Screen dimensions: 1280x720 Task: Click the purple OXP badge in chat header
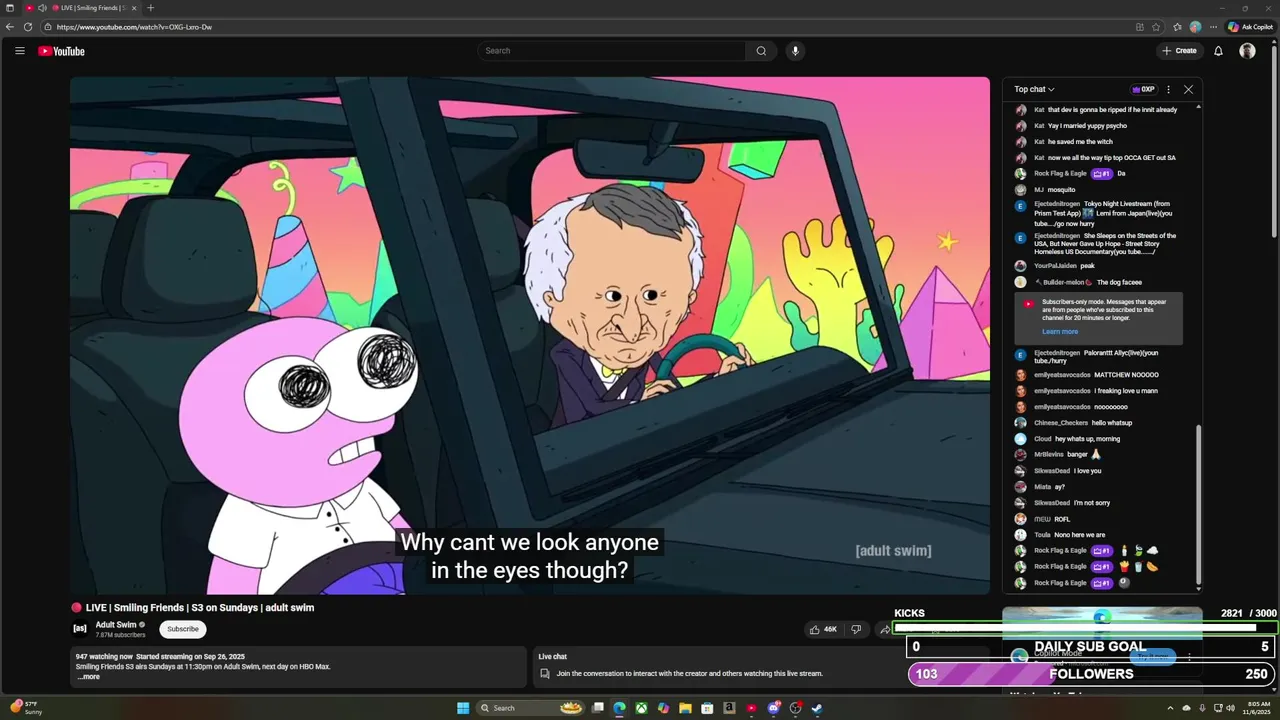point(1143,89)
